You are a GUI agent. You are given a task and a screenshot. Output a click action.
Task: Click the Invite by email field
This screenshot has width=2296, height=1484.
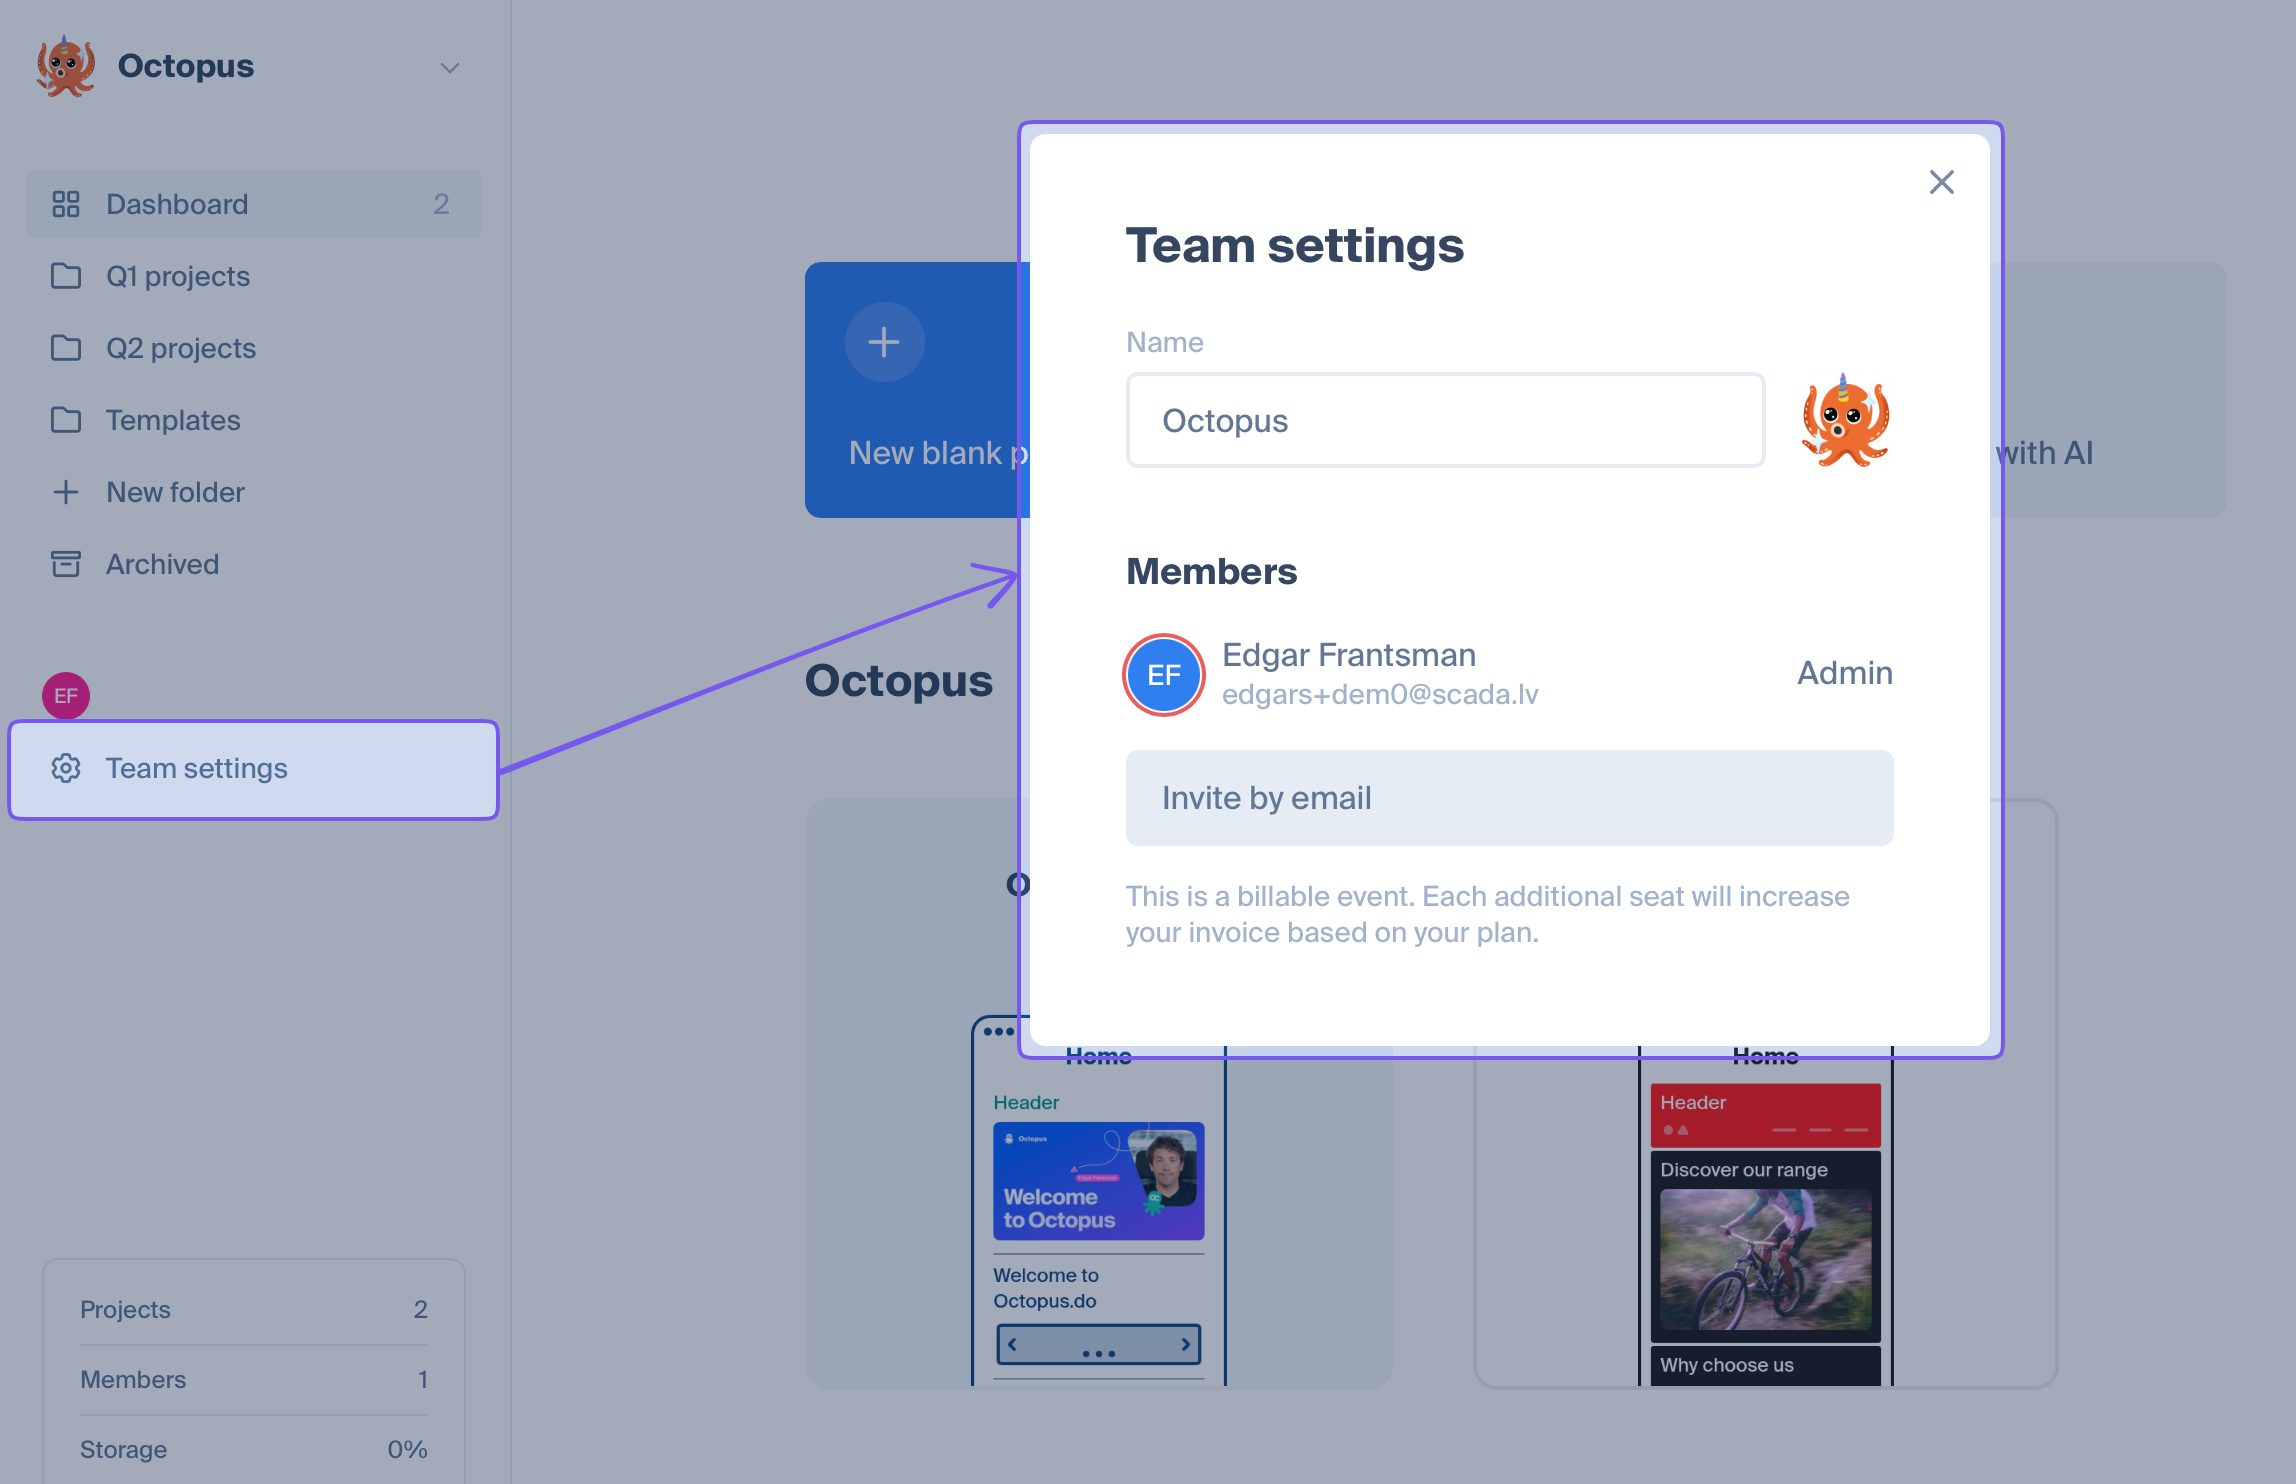(x=1509, y=798)
